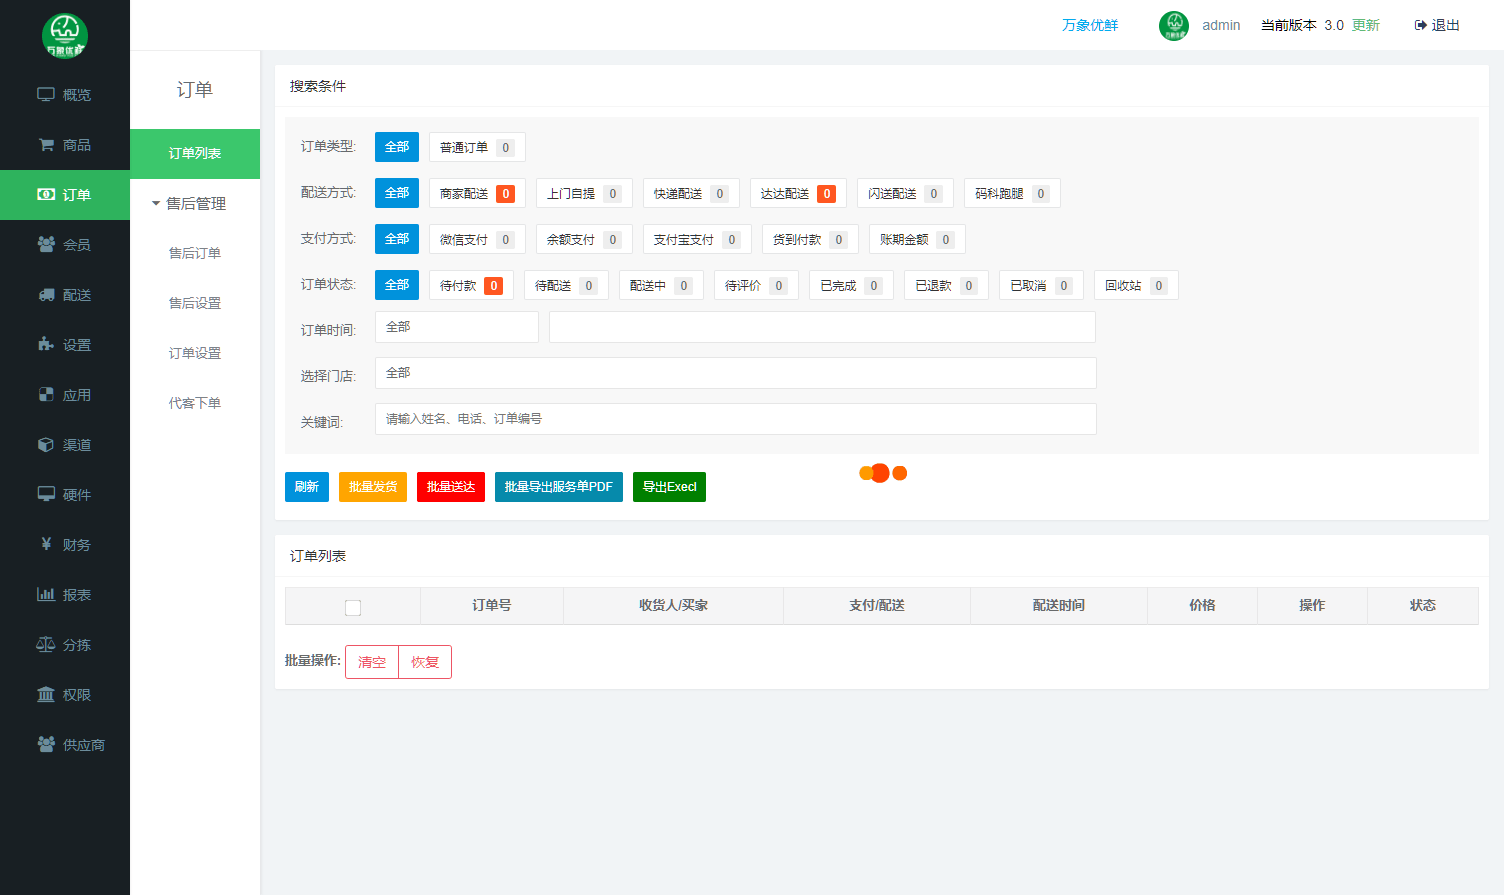The image size is (1504, 895).
Task: Click the bar chart icon for 报表
Action: coord(46,594)
